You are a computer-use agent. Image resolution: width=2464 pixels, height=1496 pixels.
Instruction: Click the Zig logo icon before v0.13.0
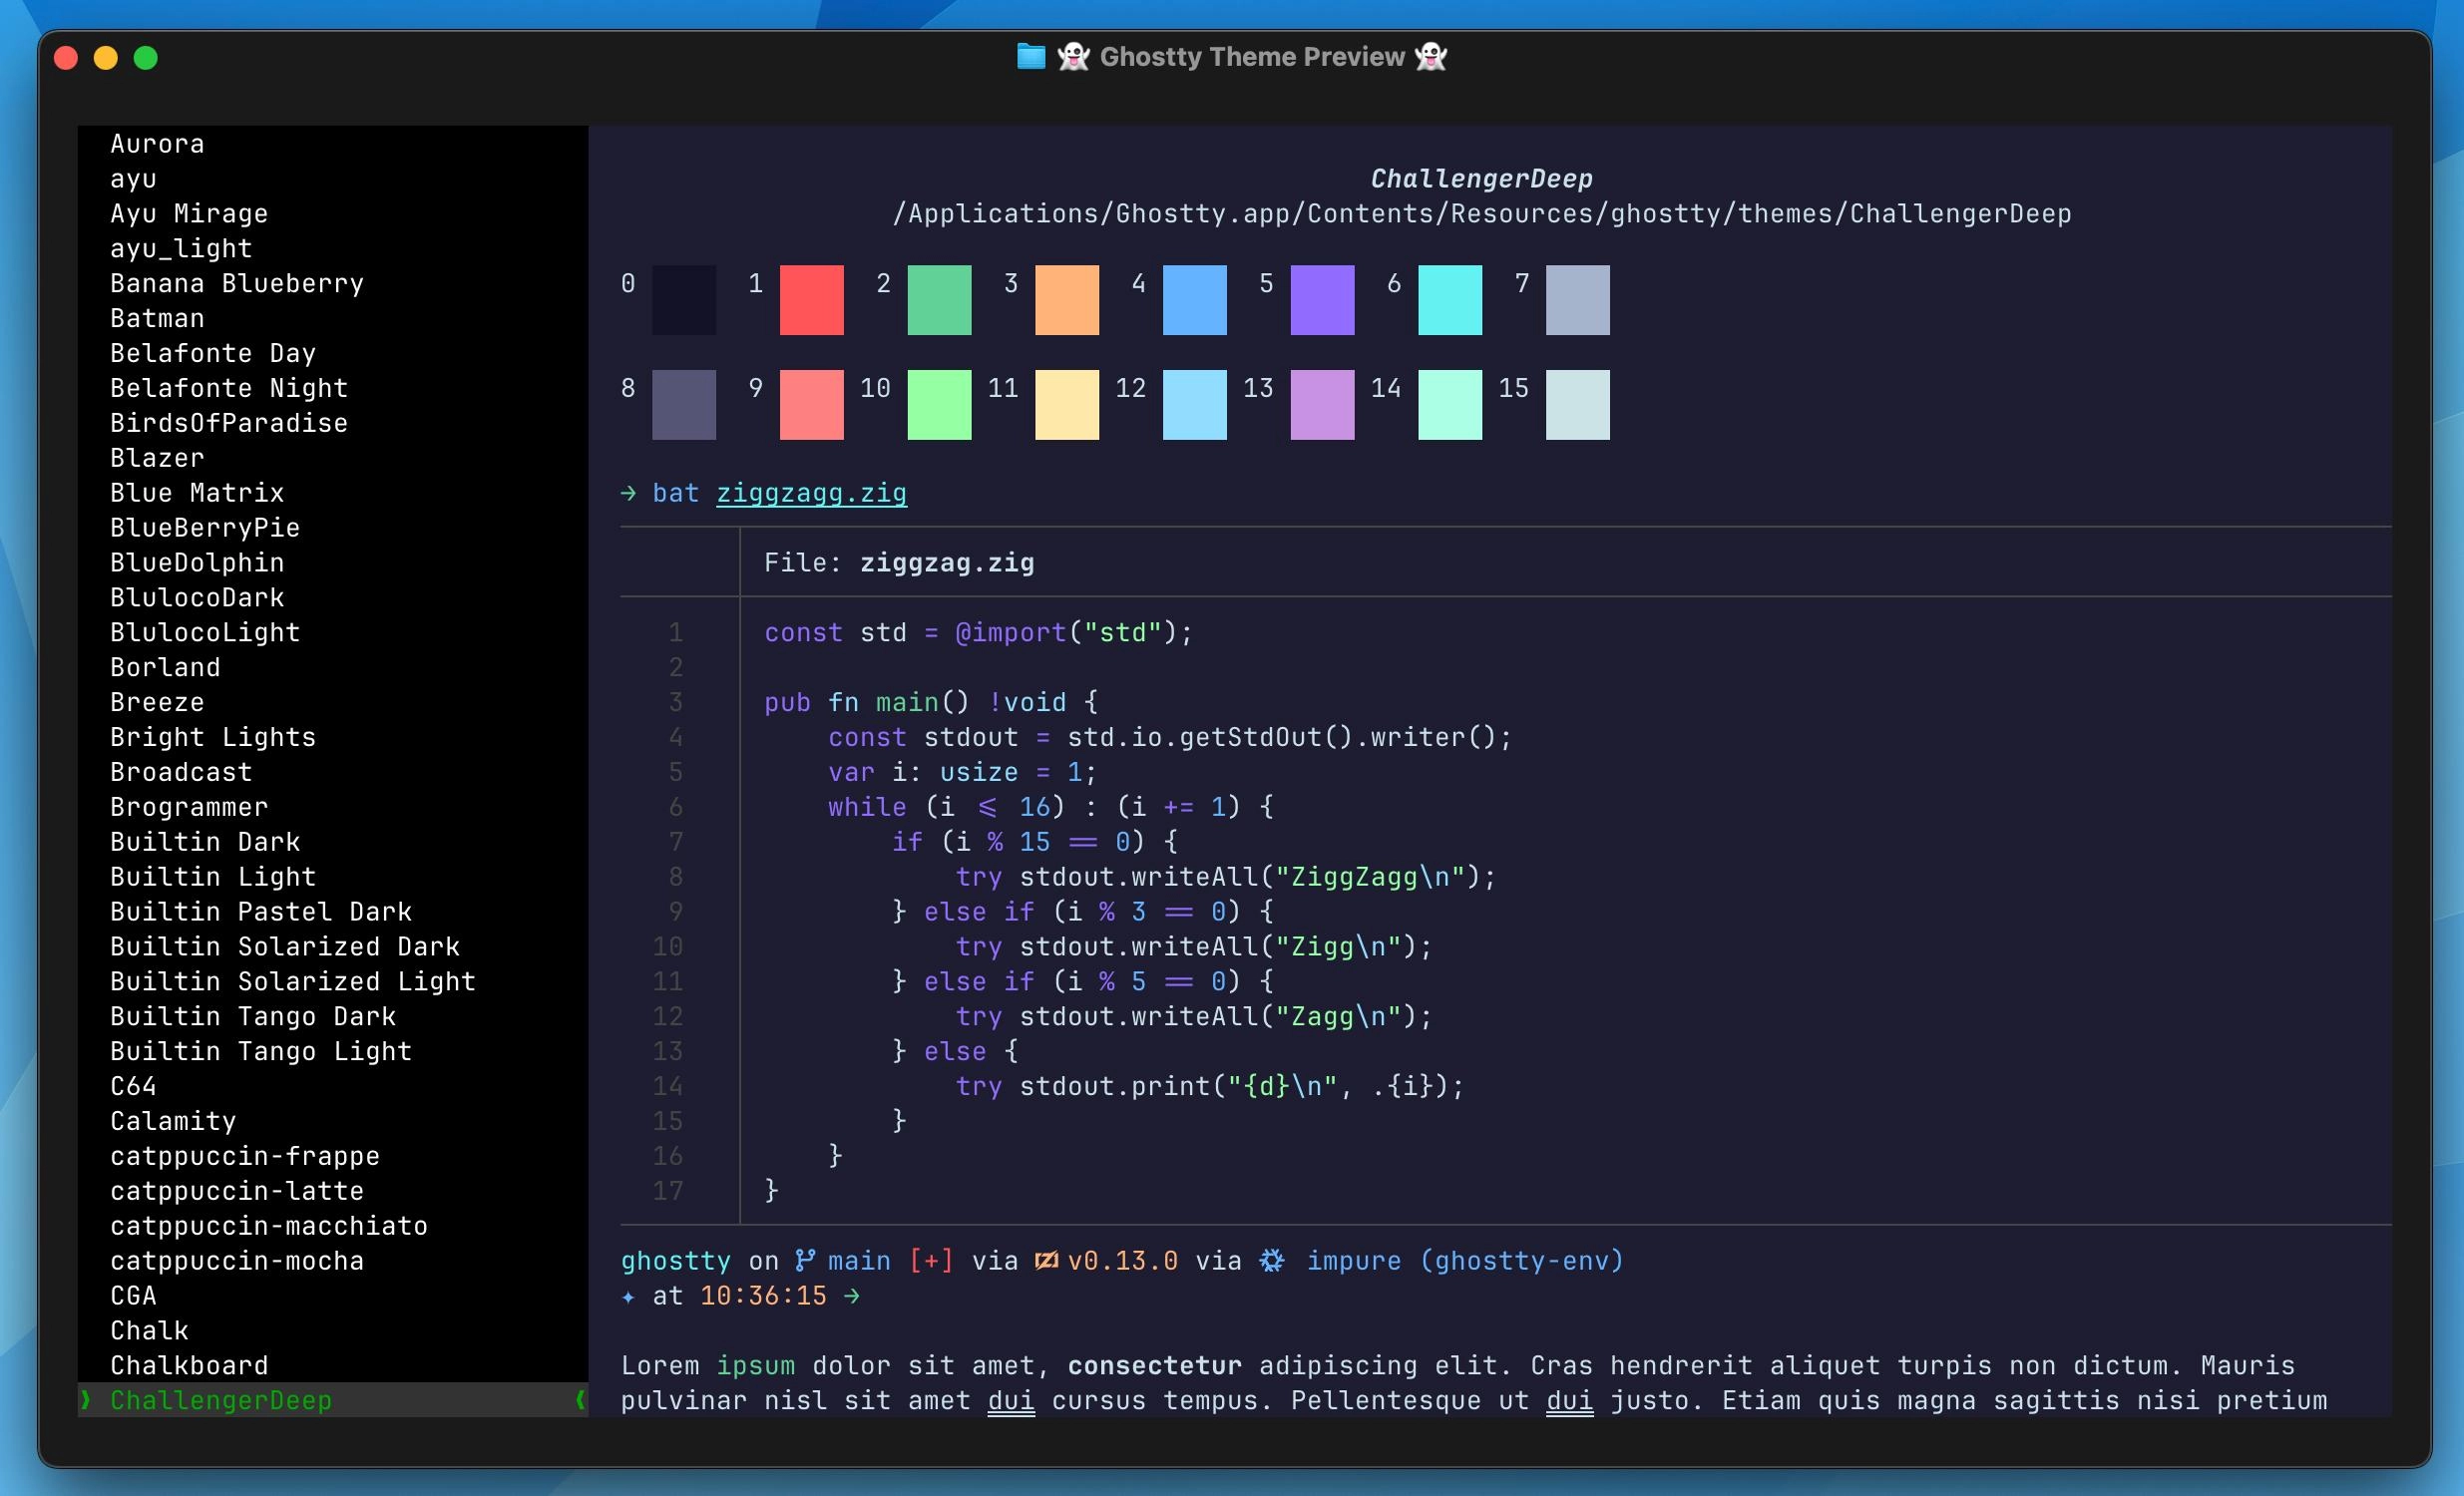pyautogui.click(x=1046, y=1261)
